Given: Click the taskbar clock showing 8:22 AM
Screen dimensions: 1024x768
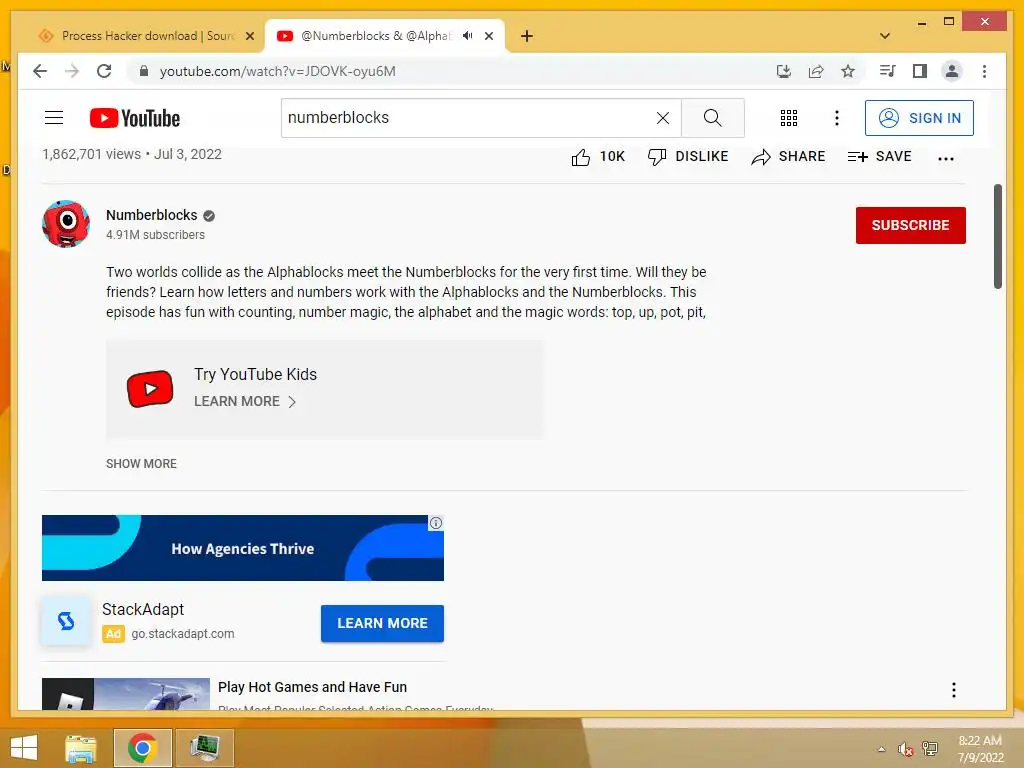Looking at the screenshot, I should 980,741.
